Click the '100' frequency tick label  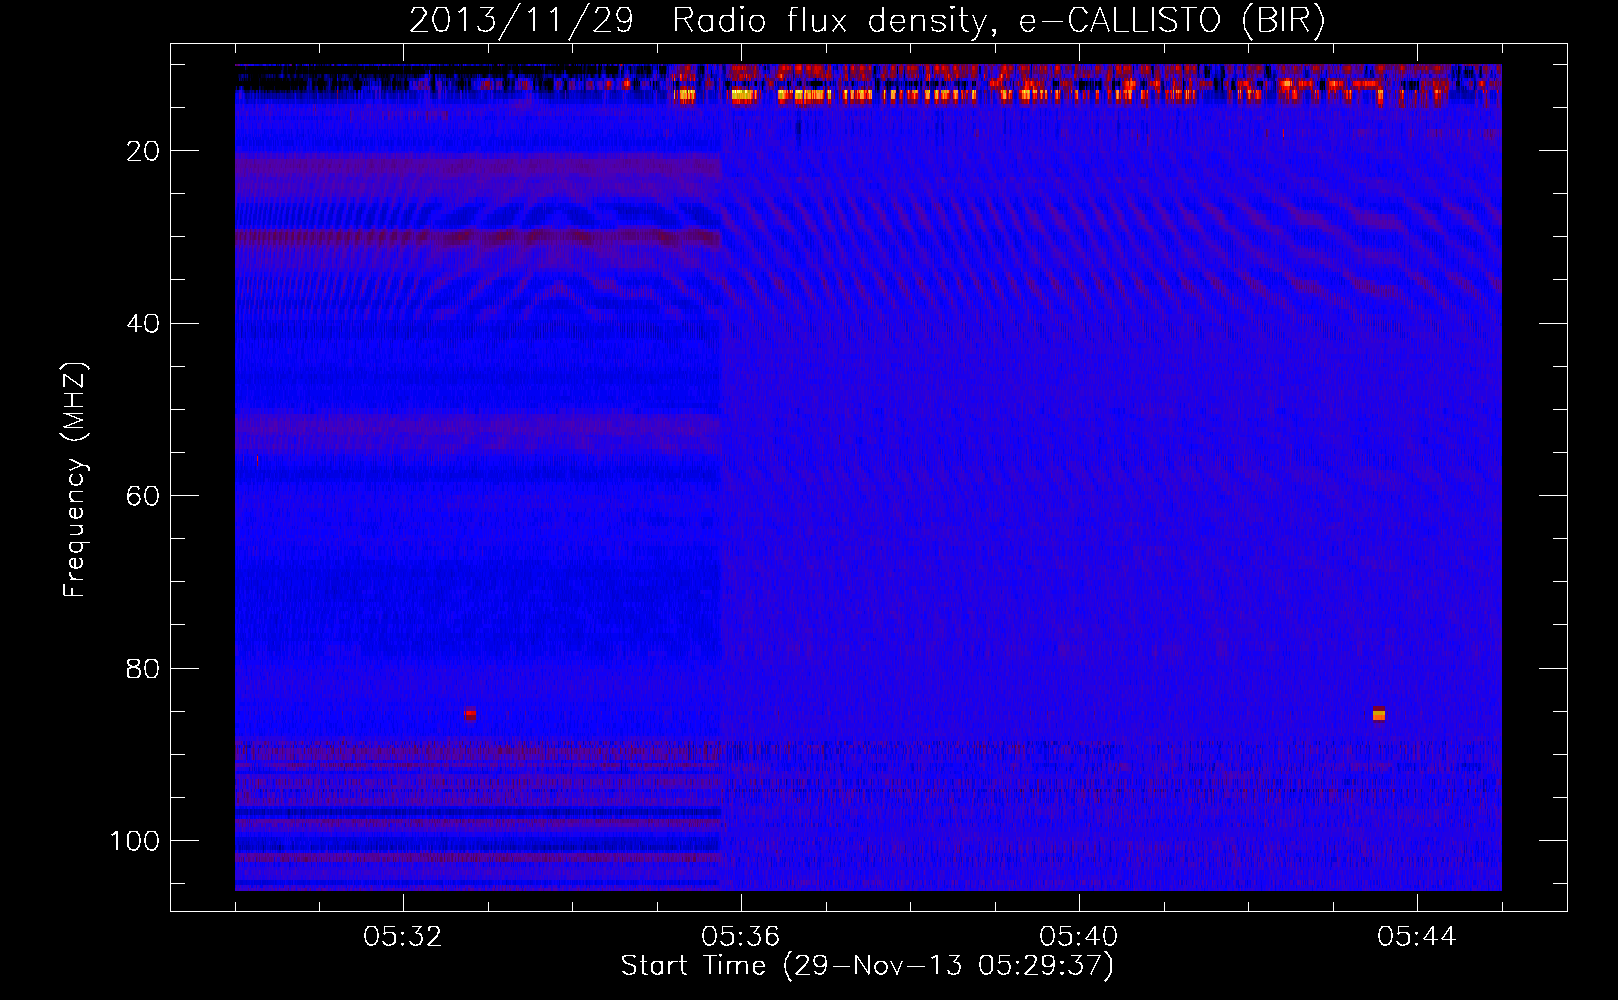135,841
